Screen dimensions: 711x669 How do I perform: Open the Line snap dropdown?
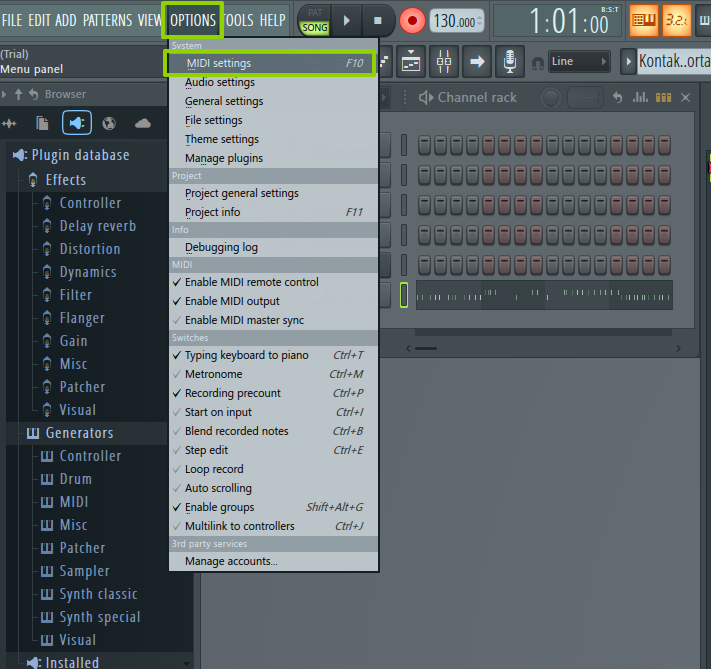pos(579,62)
